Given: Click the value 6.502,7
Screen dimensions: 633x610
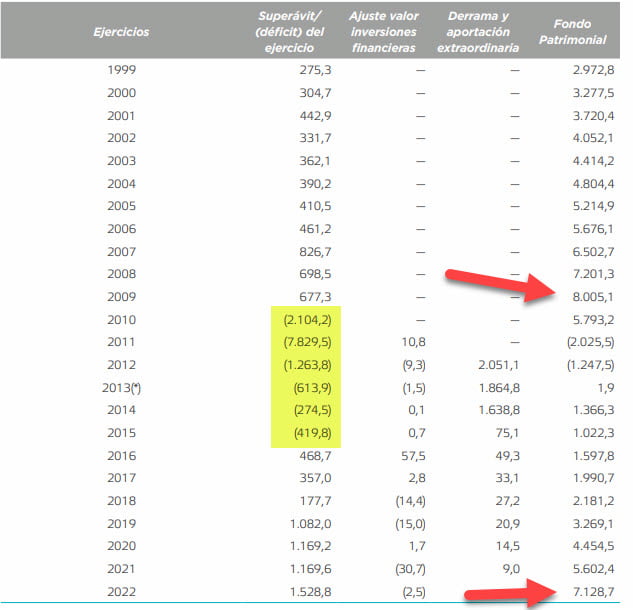Looking at the screenshot, I should point(593,252).
